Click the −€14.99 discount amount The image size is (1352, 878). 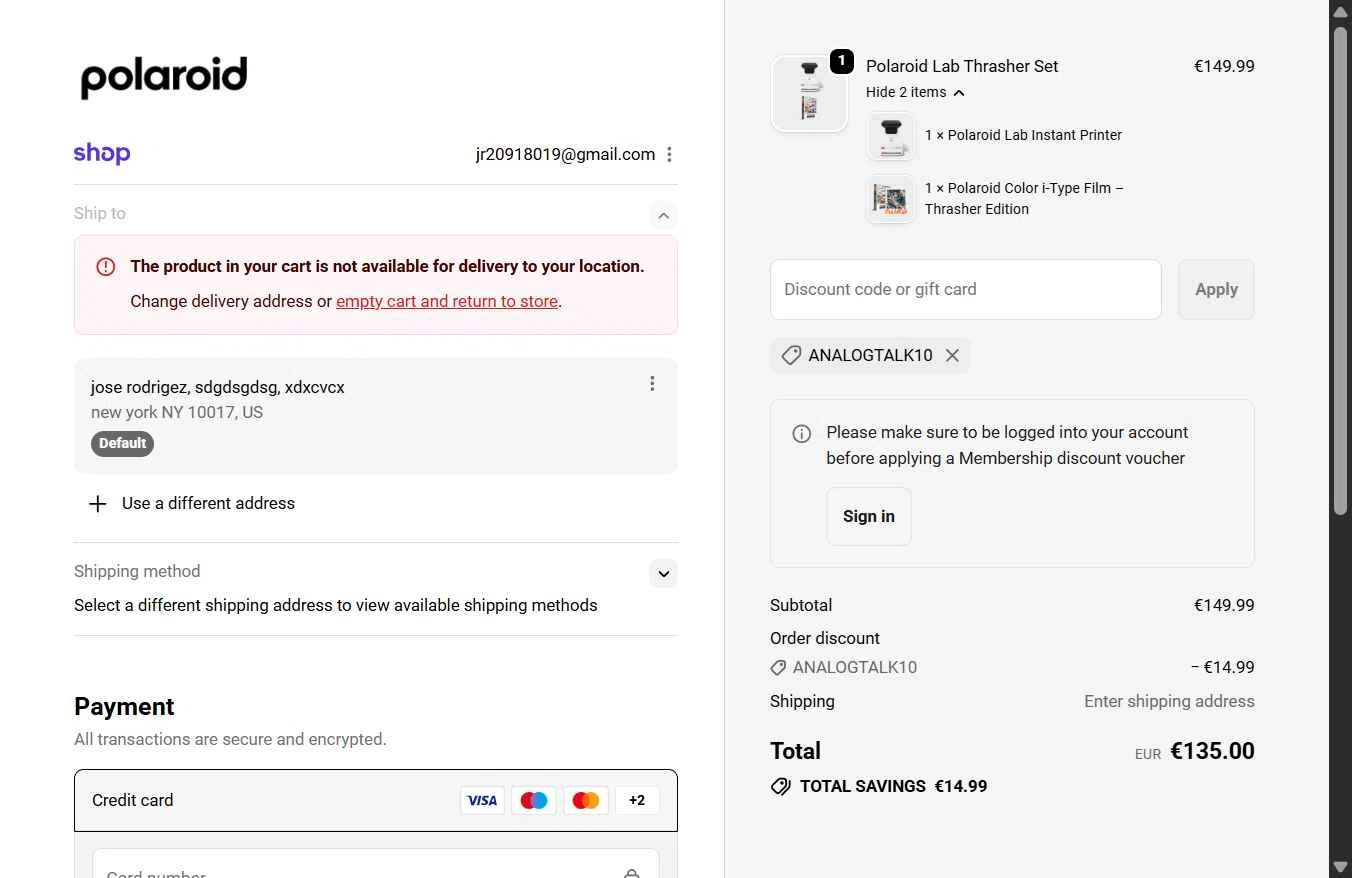[1222, 667]
